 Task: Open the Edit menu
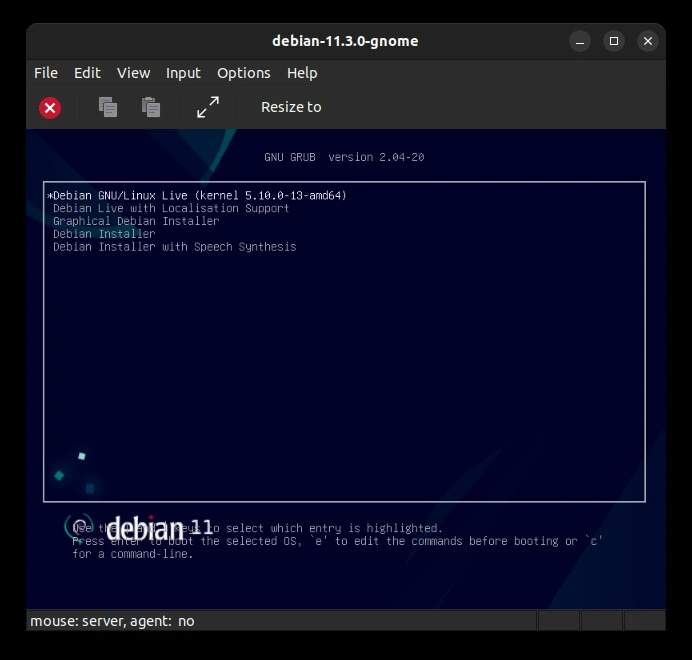click(87, 73)
